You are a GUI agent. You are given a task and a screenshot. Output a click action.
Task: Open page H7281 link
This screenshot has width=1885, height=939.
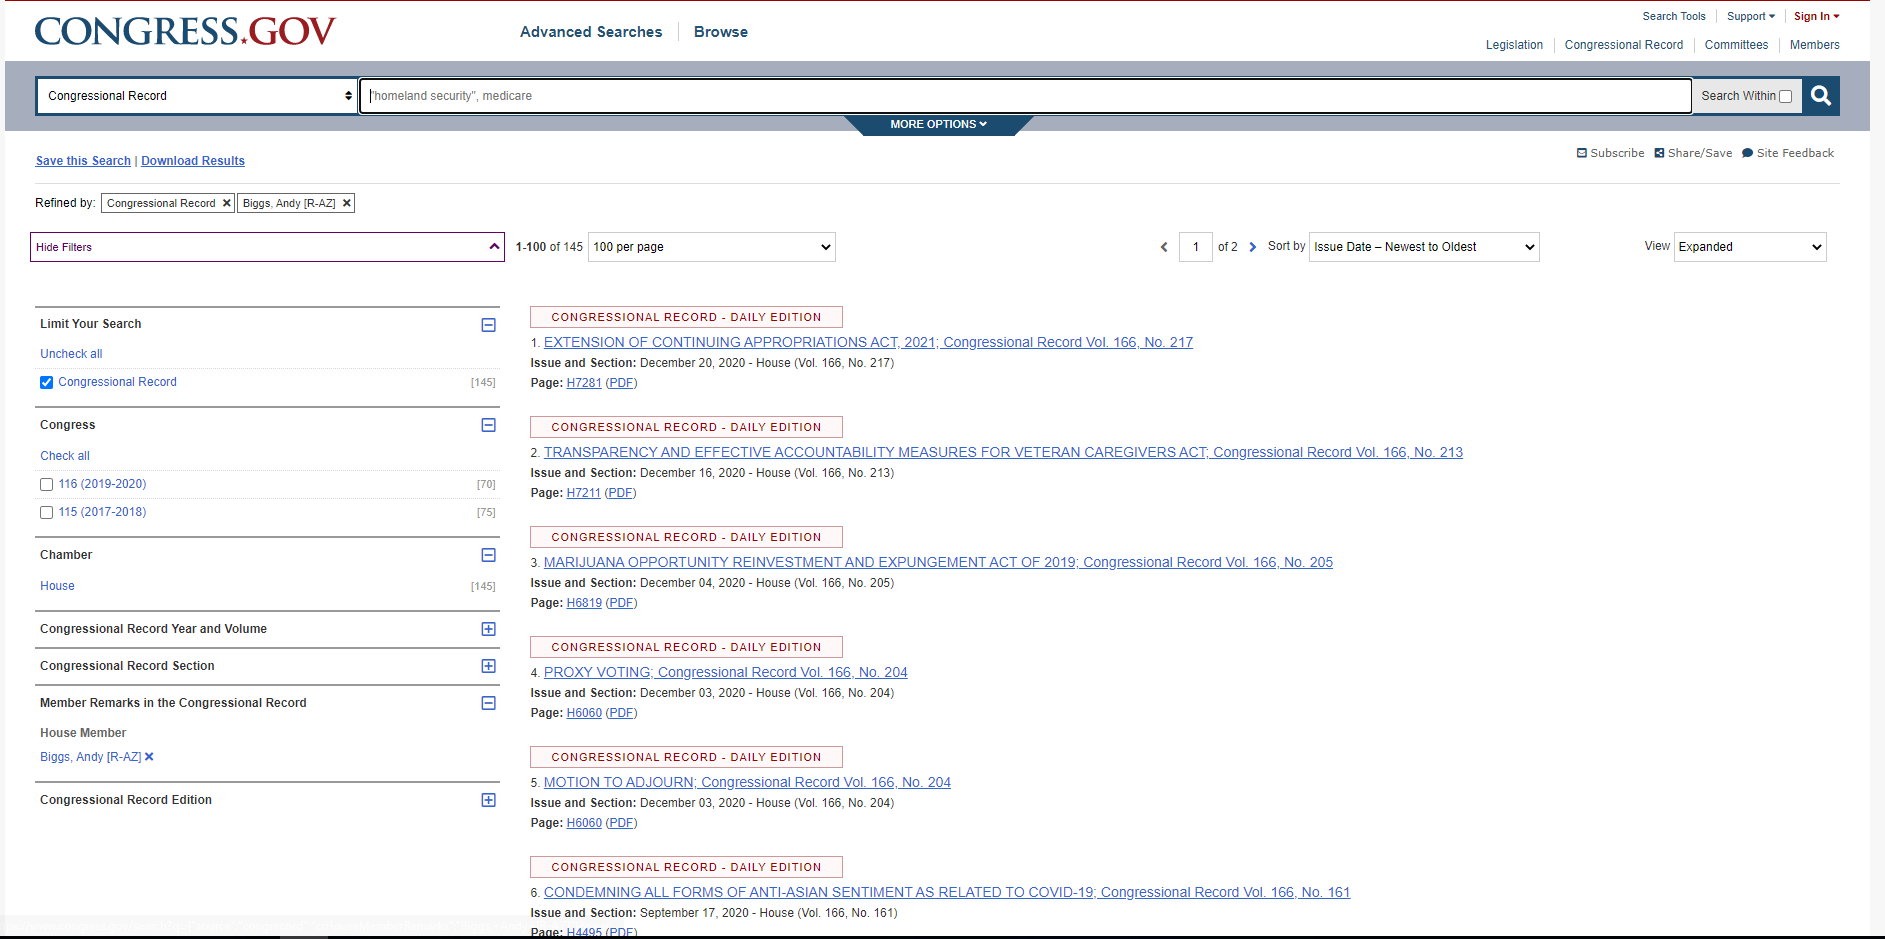(x=584, y=383)
